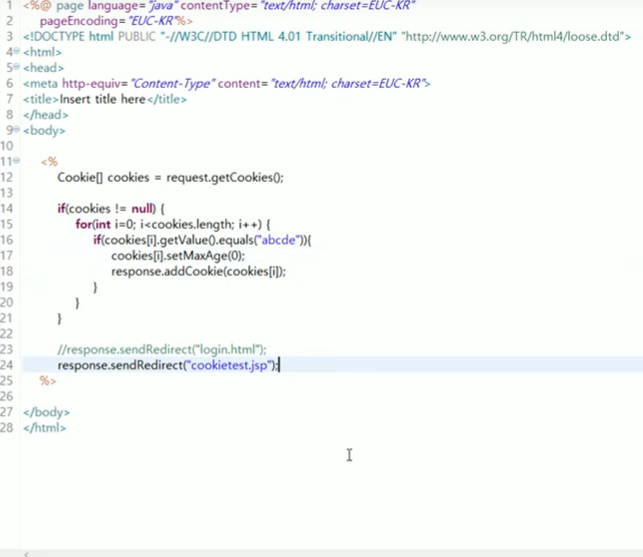This screenshot has height=557, width=643.
Task: Click the closing '</html>' tag
Action: click(x=44, y=428)
